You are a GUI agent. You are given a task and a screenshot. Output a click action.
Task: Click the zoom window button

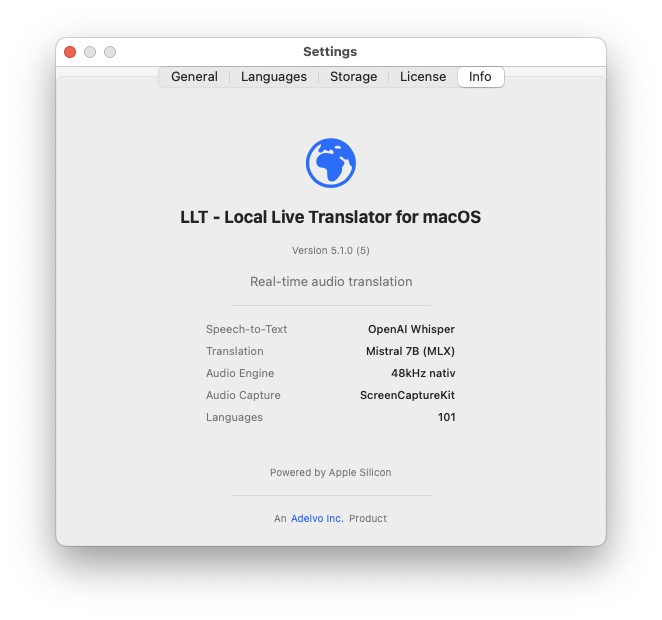coord(110,52)
